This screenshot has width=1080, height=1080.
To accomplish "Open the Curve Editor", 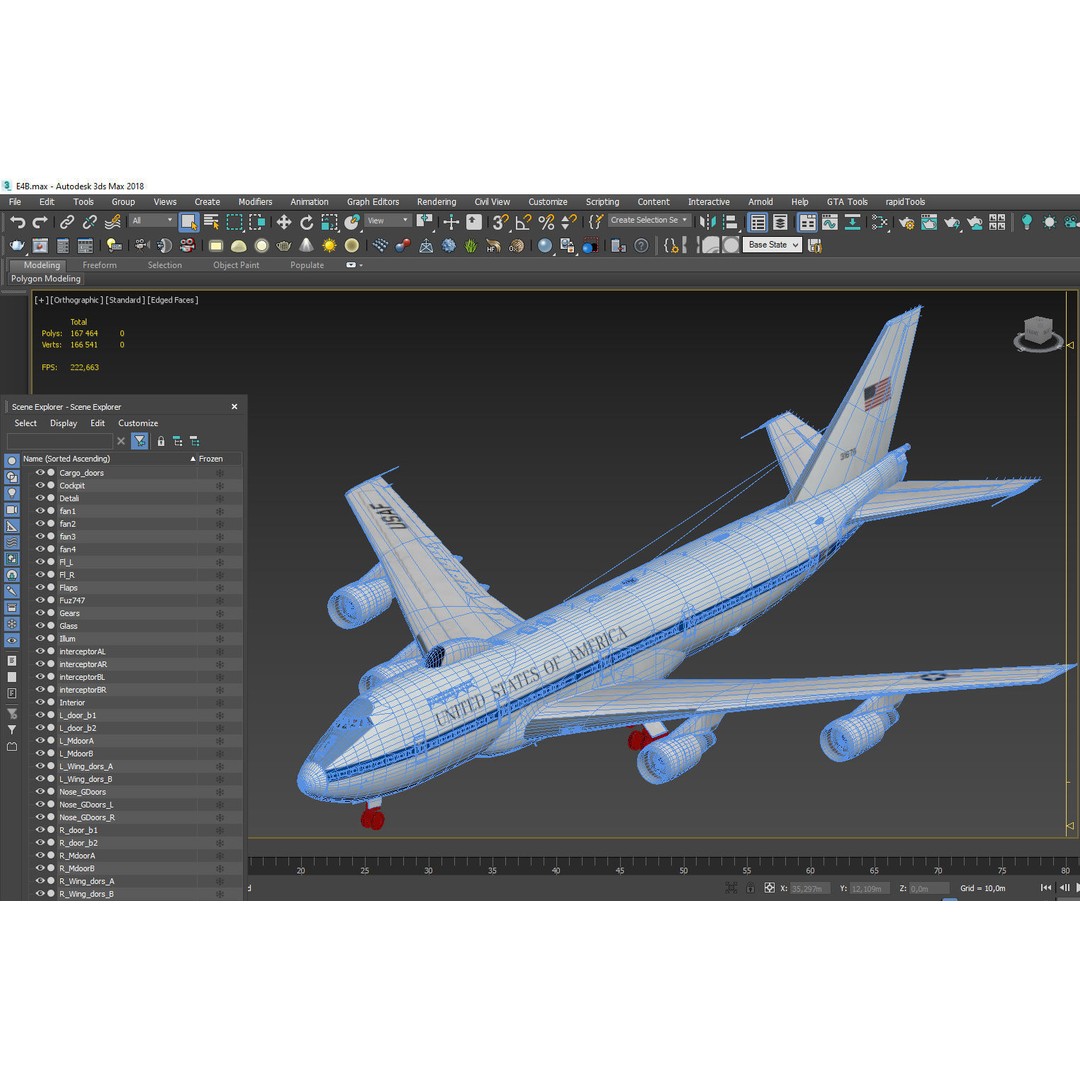I will pyautogui.click(x=830, y=222).
